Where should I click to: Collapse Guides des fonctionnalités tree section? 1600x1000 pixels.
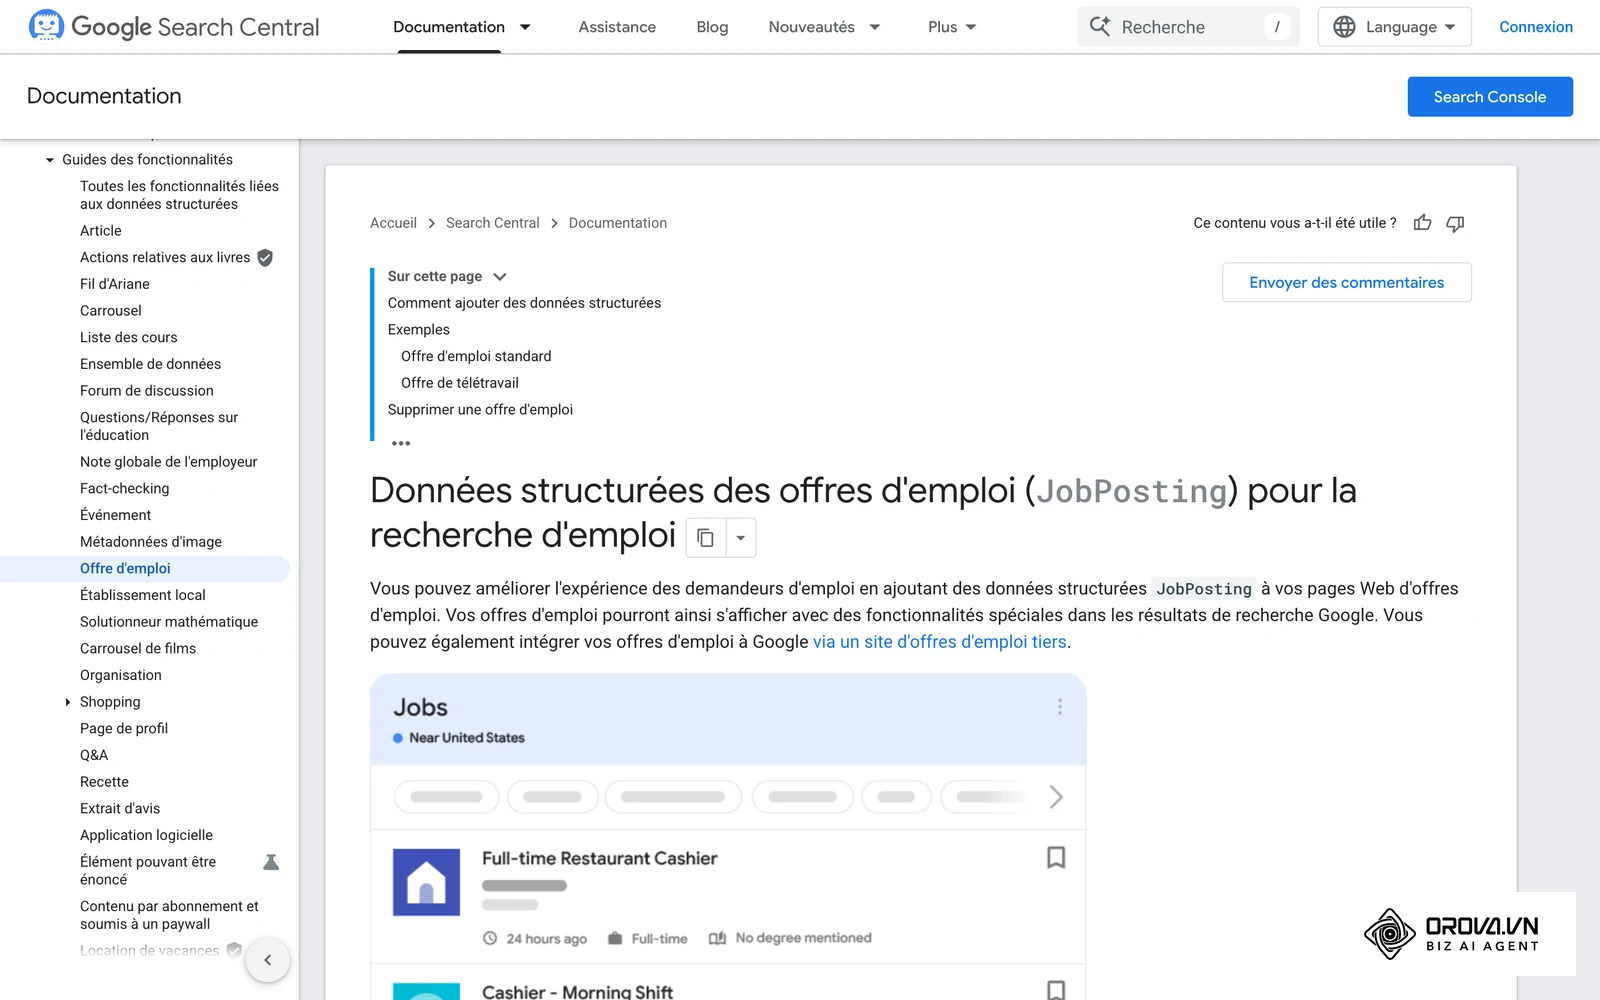[x=50, y=160]
